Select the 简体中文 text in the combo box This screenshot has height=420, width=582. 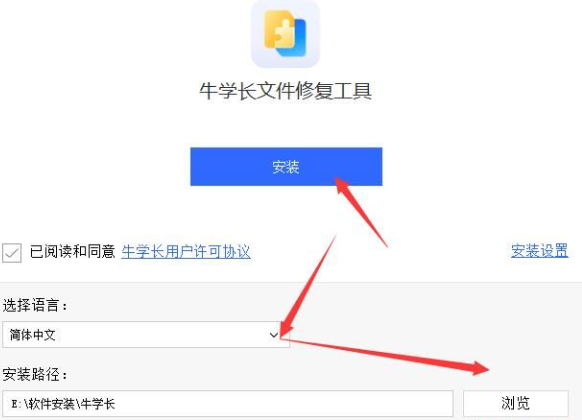coord(32,335)
